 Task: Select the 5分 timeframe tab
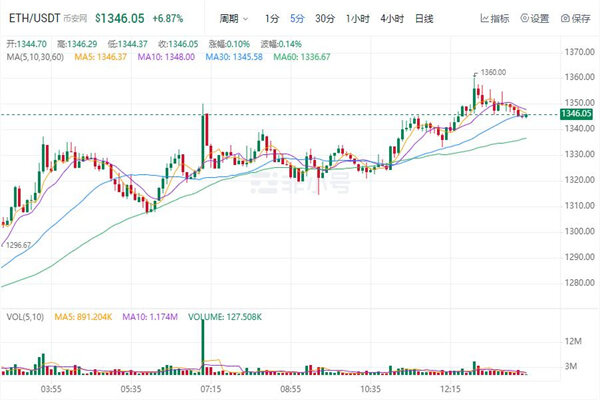pyautogui.click(x=297, y=19)
